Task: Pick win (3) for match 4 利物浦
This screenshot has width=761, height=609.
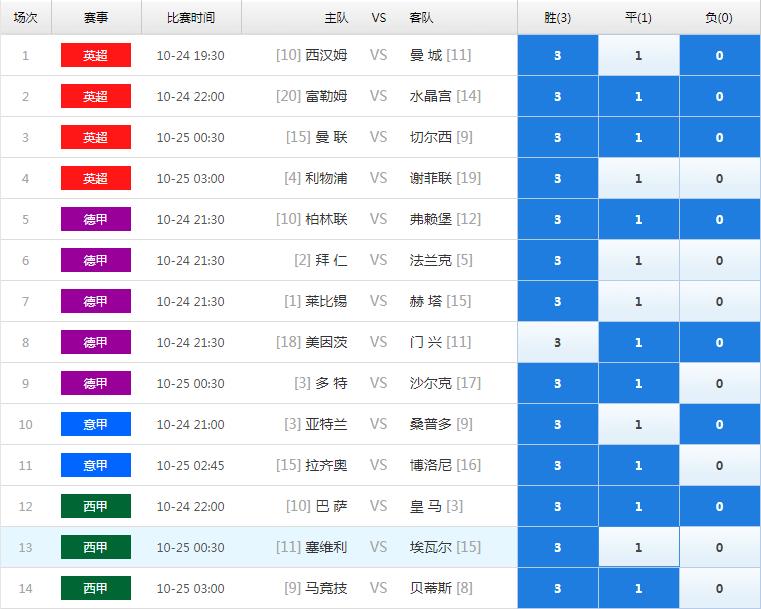Action: pos(558,178)
